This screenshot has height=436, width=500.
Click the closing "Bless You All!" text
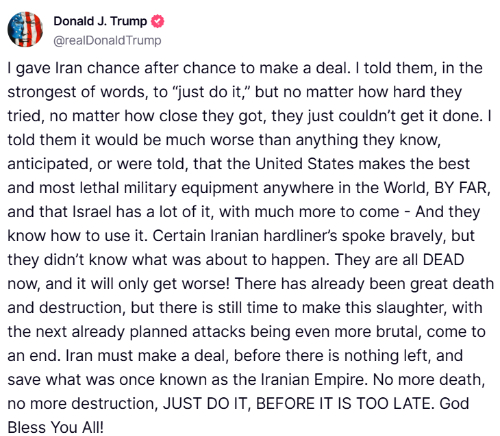(56, 428)
